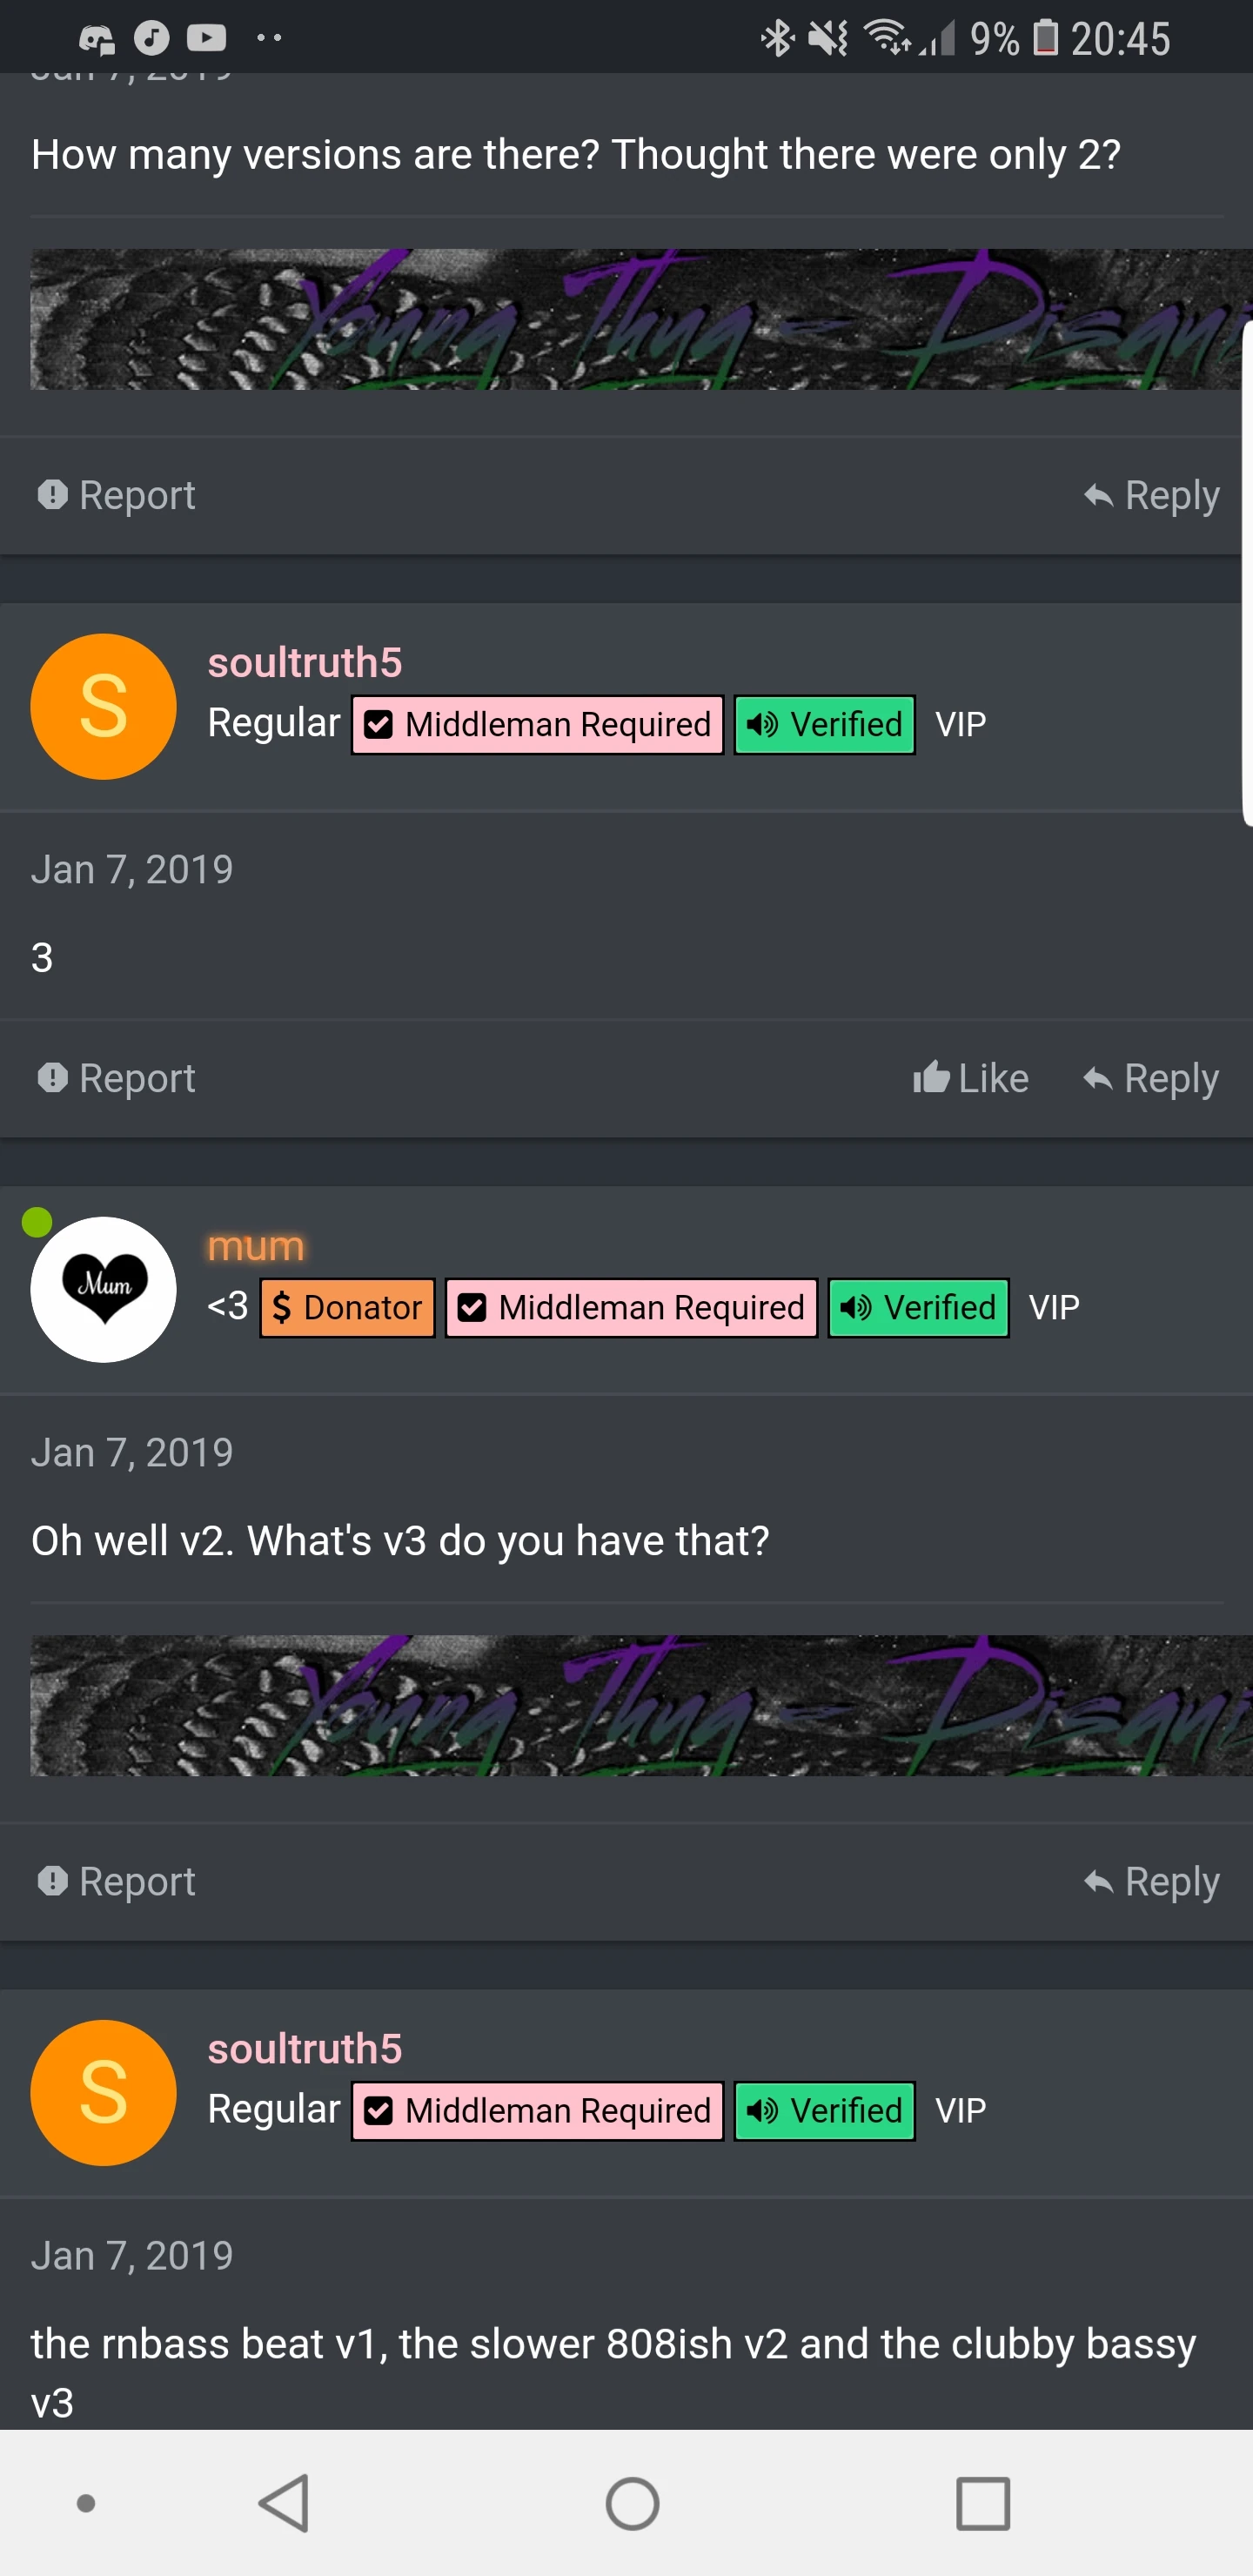1253x2576 pixels.
Task: Open first soultruth5 username link
Action: pyautogui.click(x=305, y=662)
